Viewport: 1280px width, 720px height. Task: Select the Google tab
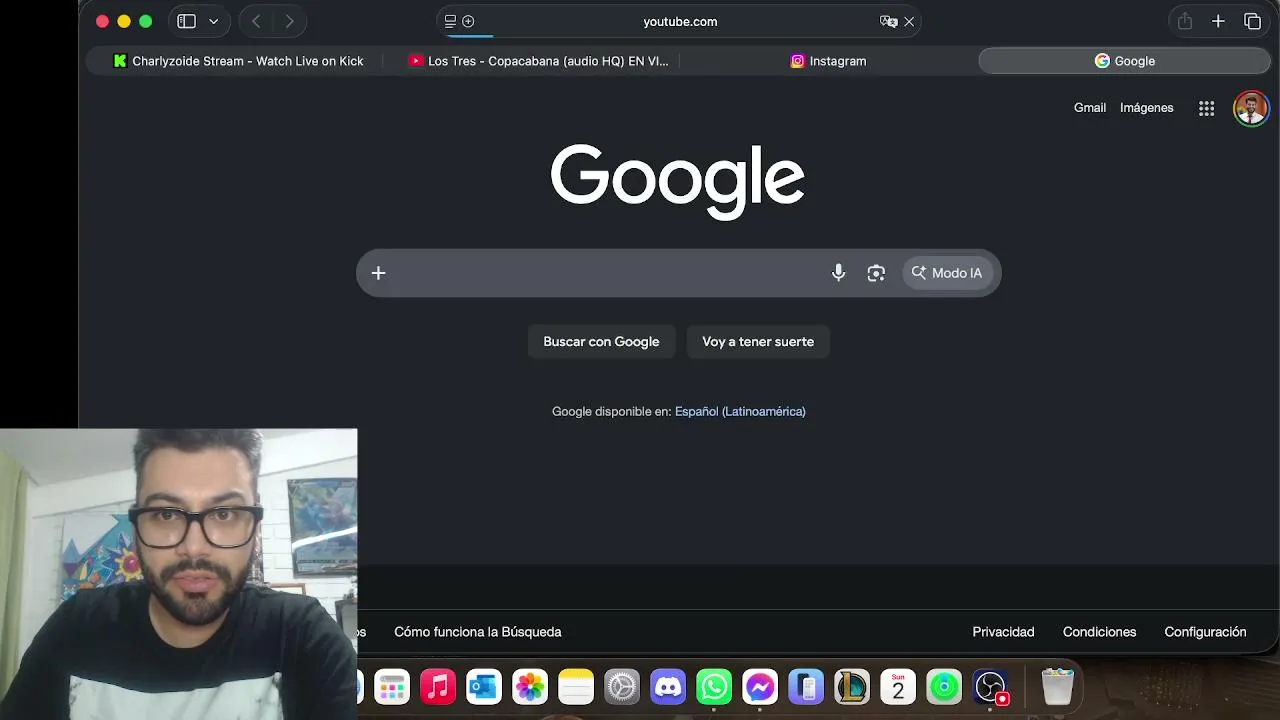(1124, 61)
